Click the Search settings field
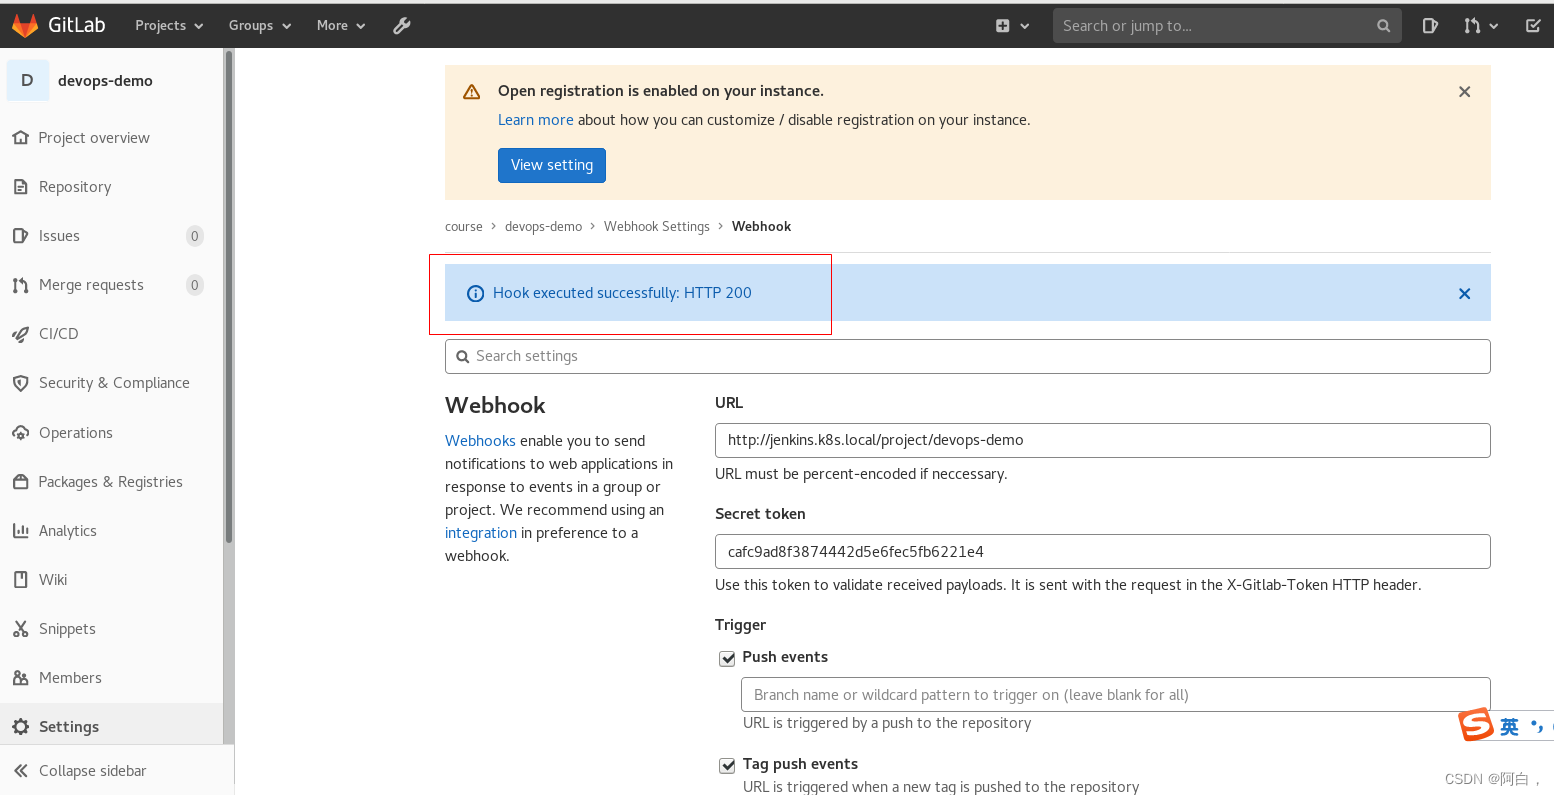This screenshot has height=795, width=1554. coord(967,356)
